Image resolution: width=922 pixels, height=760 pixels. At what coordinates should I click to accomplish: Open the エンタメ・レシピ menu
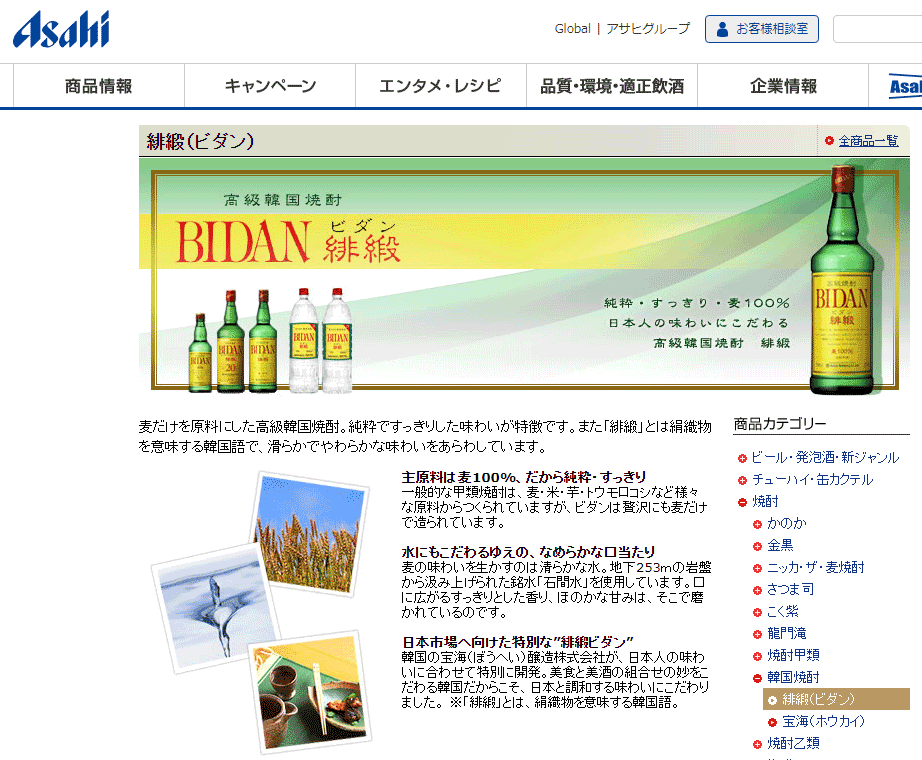440,86
